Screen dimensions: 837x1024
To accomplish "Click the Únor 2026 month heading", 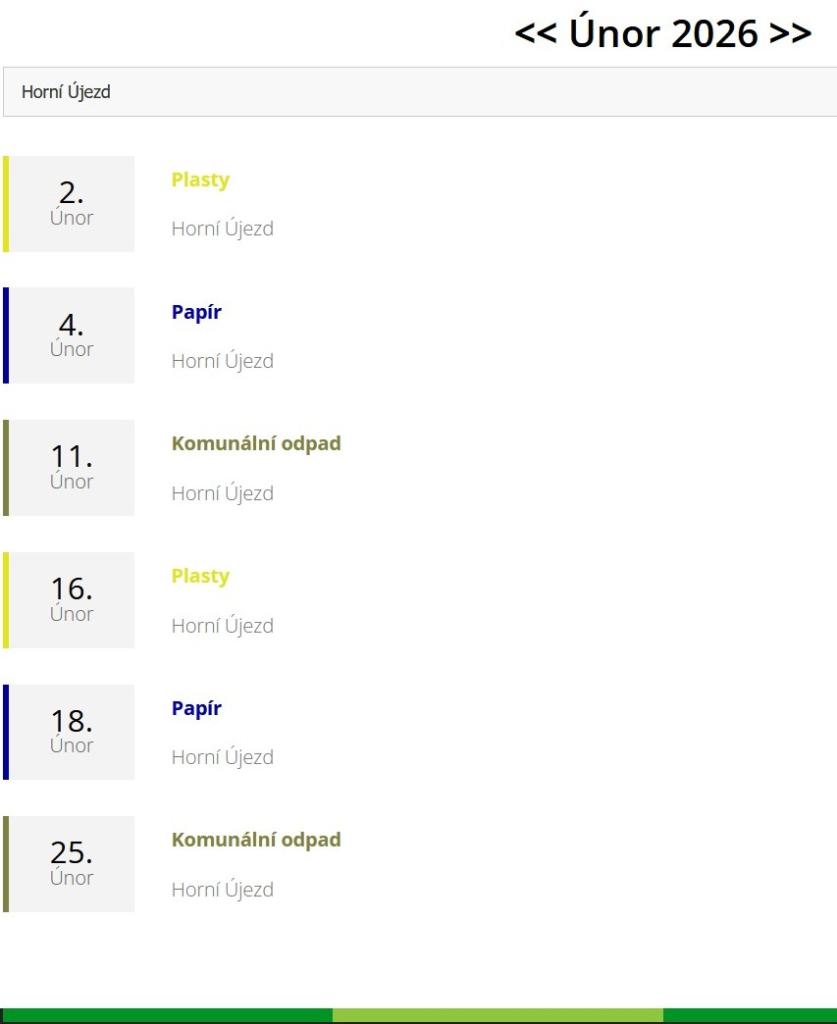I will [660, 34].
